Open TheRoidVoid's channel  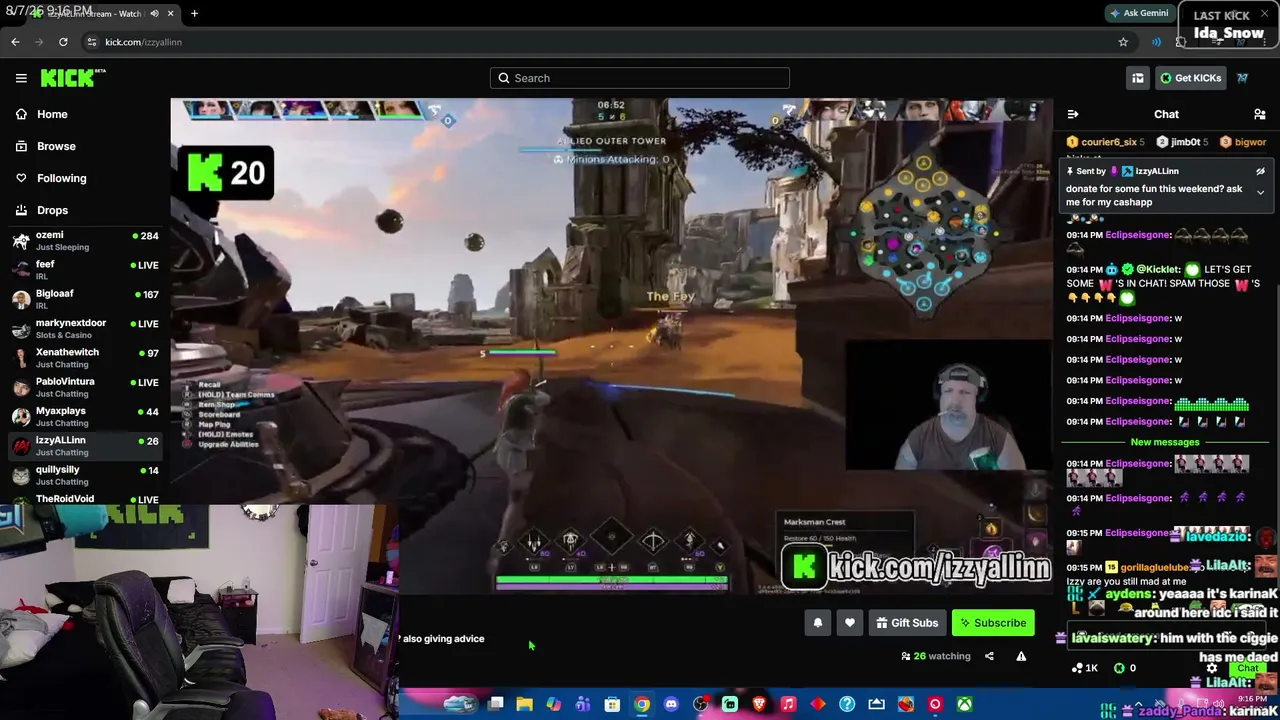(85, 499)
